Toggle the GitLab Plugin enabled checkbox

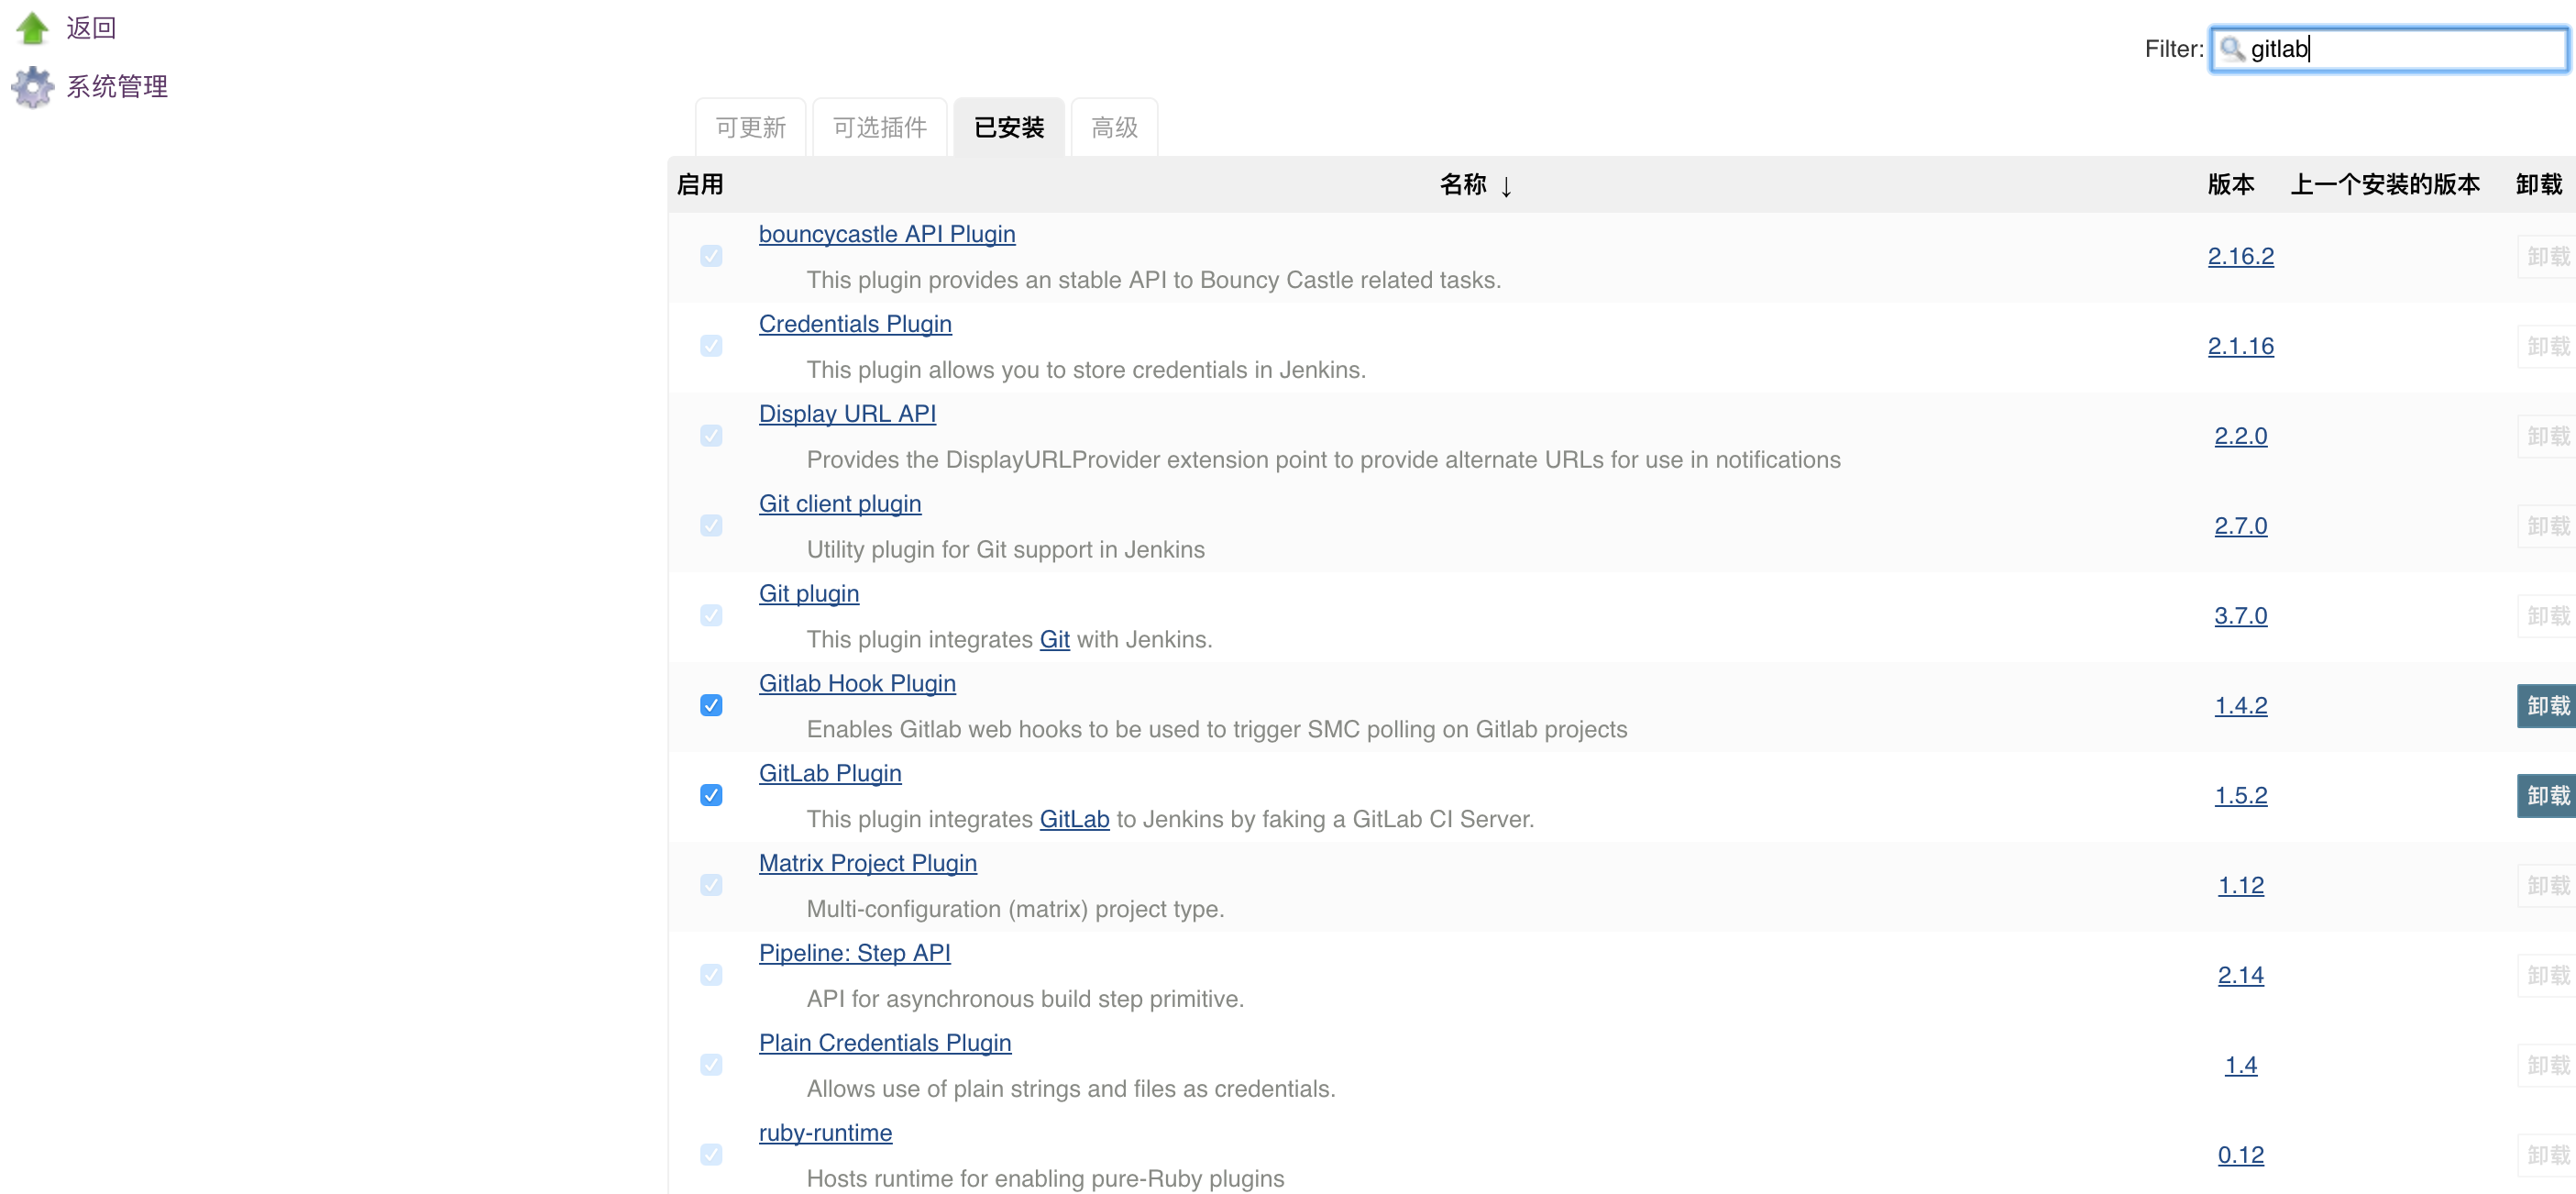click(x=711, y=796)
